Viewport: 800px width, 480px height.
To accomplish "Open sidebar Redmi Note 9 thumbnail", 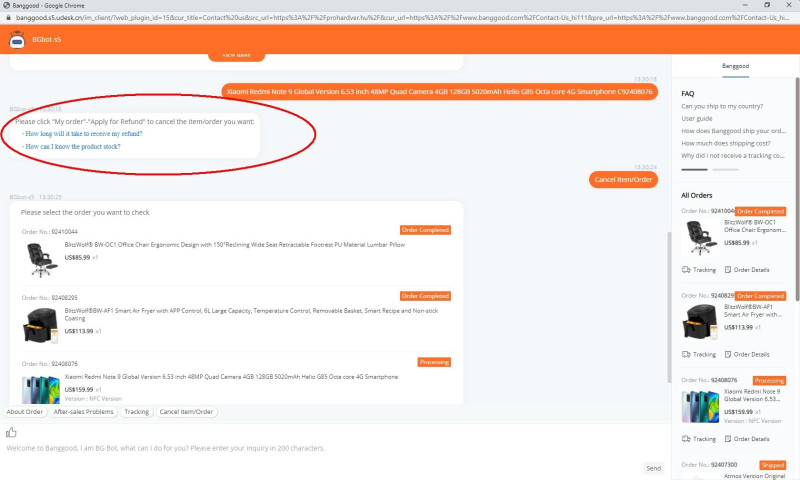I will pos(701,407).
